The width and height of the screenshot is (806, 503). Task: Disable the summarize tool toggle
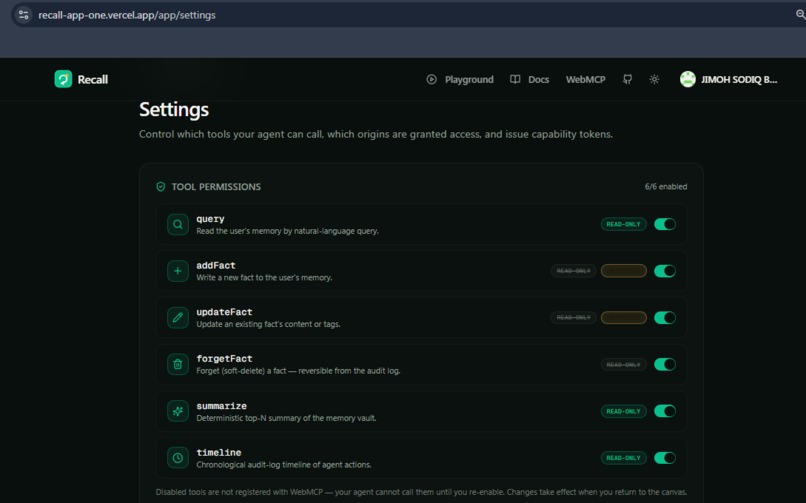point(665,411)
